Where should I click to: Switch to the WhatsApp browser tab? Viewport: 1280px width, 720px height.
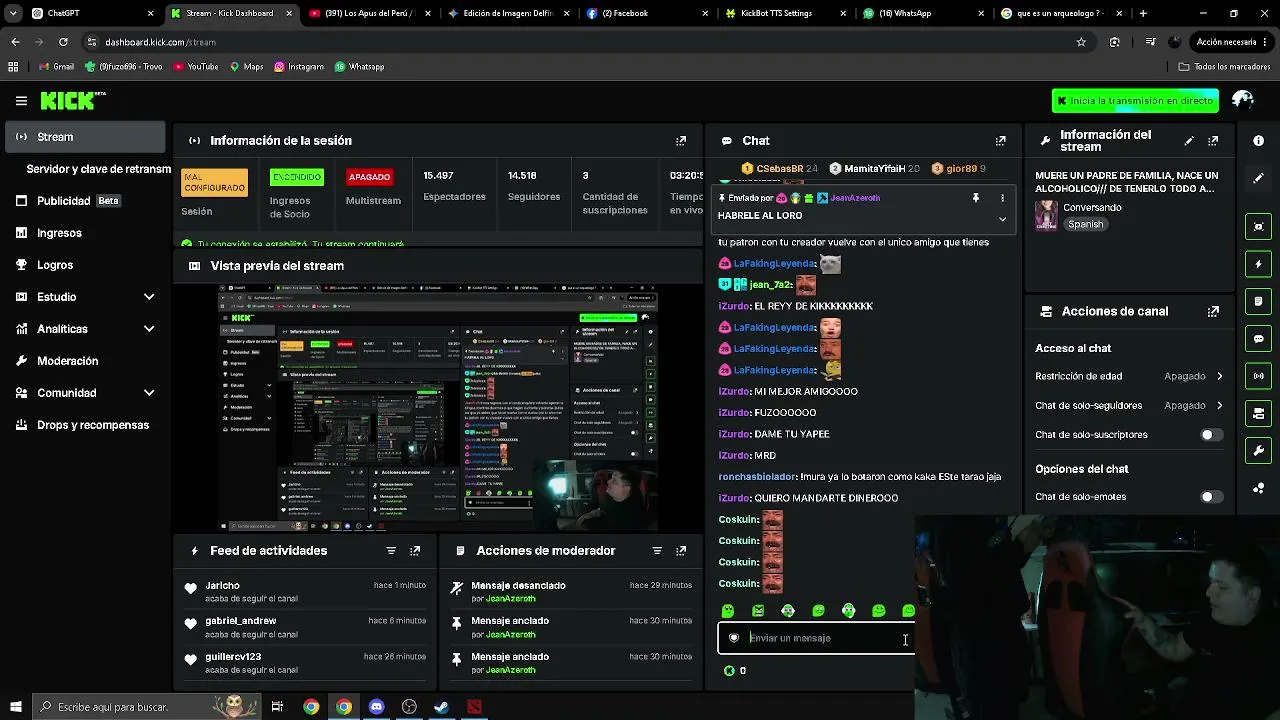pyautogui.click(x=923, y=14)
